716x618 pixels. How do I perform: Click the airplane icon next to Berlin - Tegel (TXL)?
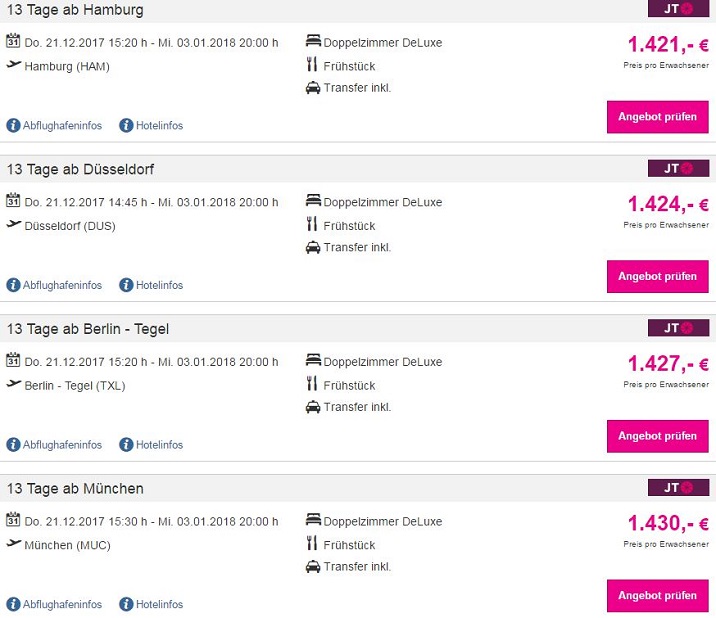(x=14, y=384)
